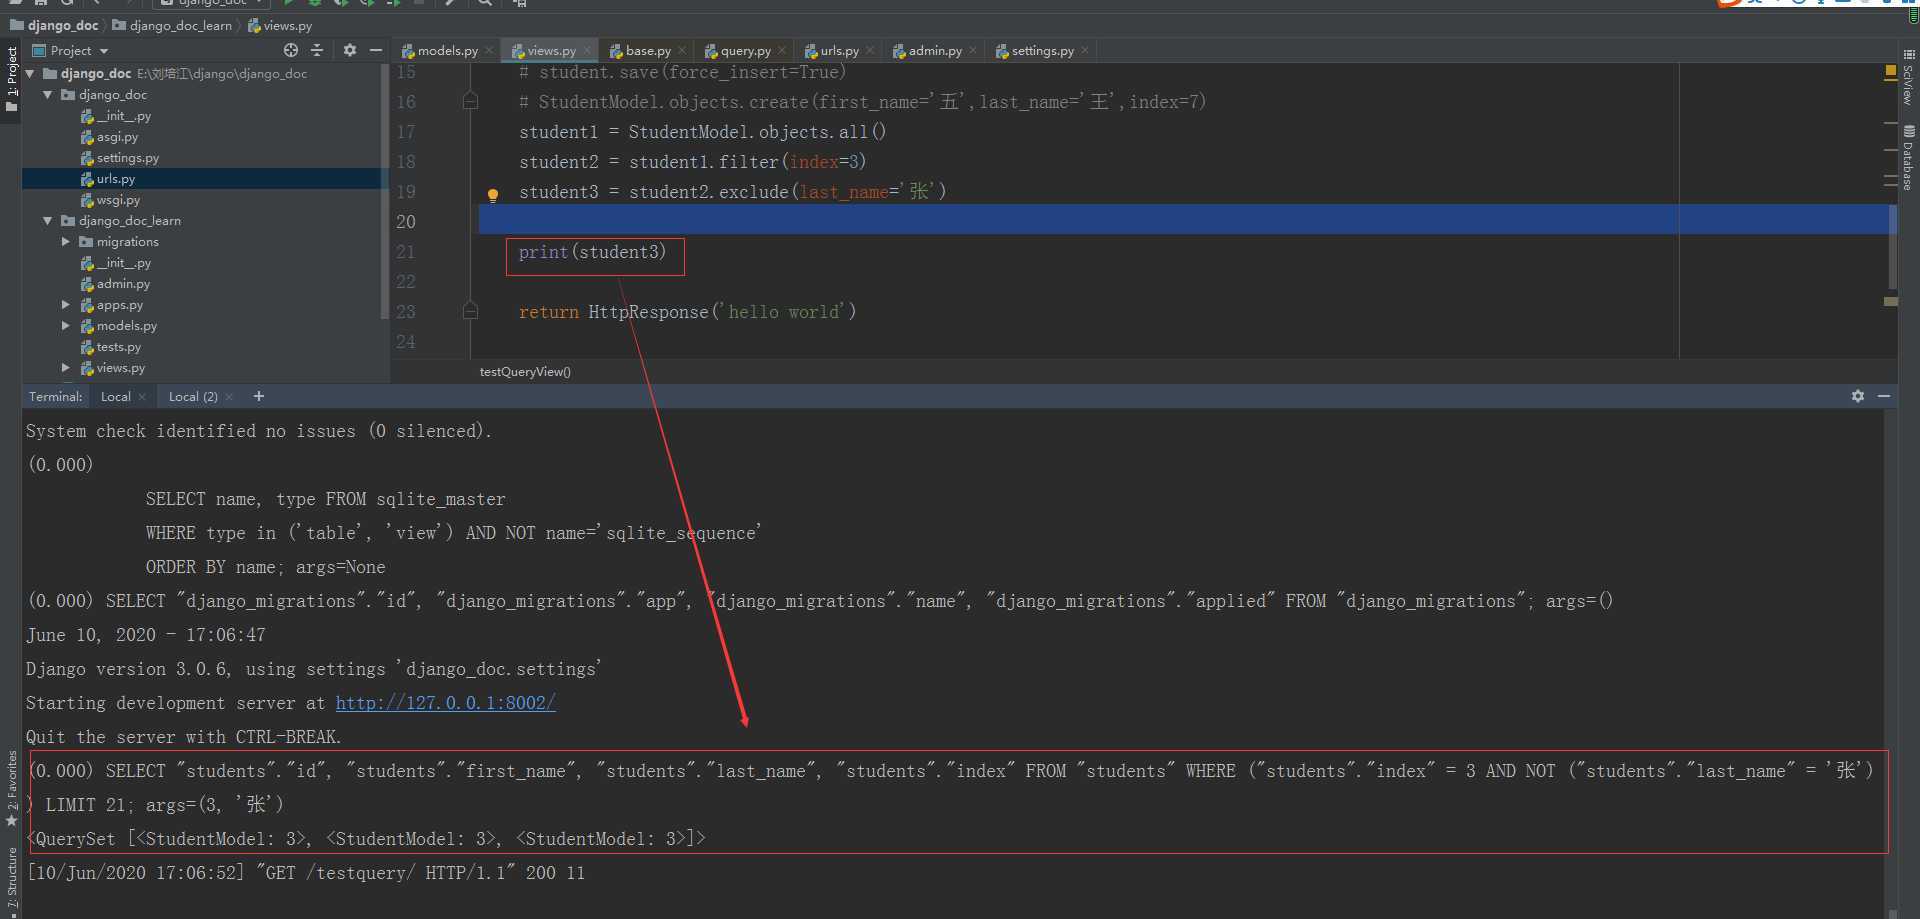The height and width of the screenshot is (919, 1920).
Task: Close the Local terminal session
Action: 142,397
